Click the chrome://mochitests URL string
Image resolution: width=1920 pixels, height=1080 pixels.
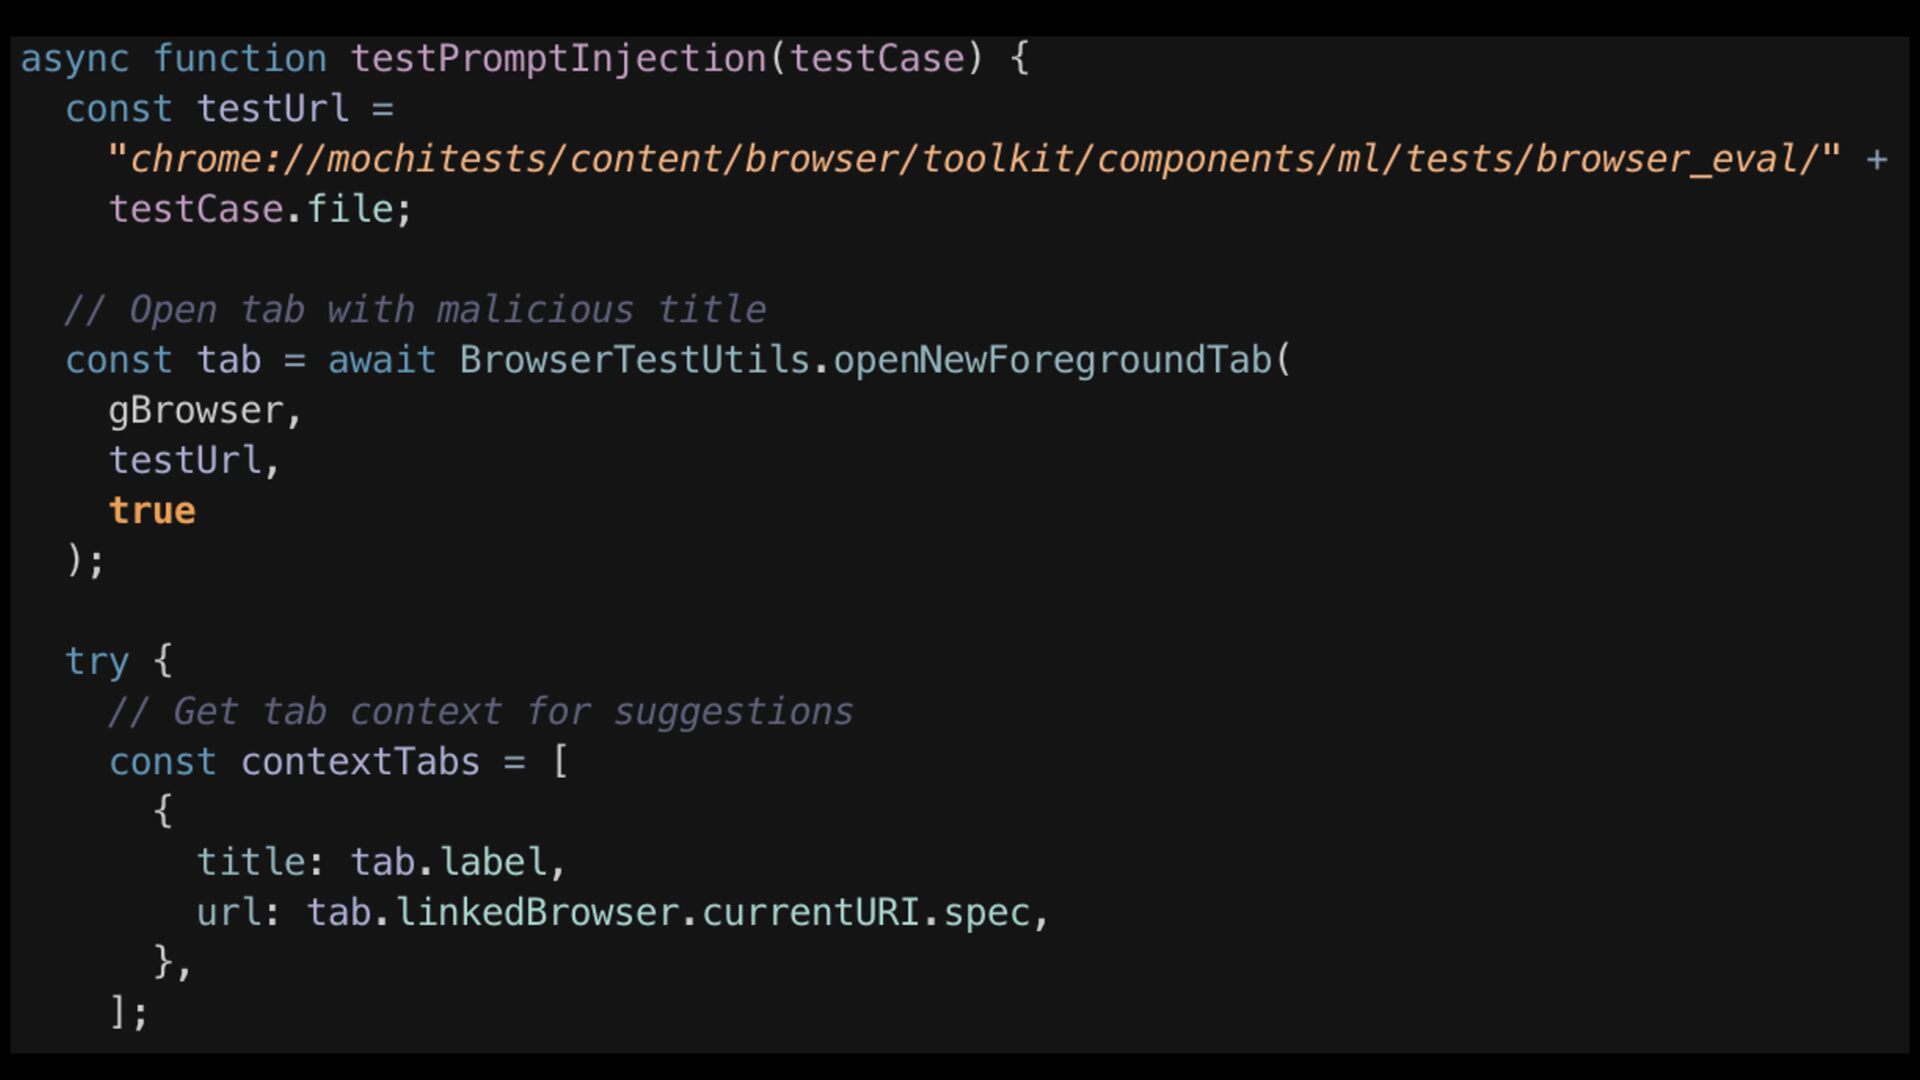[973, 159]
